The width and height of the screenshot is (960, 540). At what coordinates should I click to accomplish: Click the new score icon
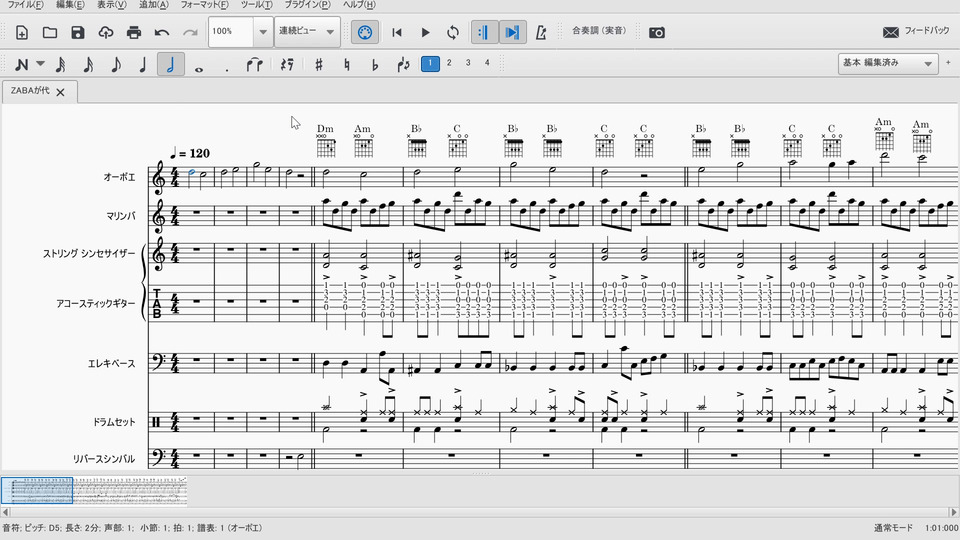(22, 32)
